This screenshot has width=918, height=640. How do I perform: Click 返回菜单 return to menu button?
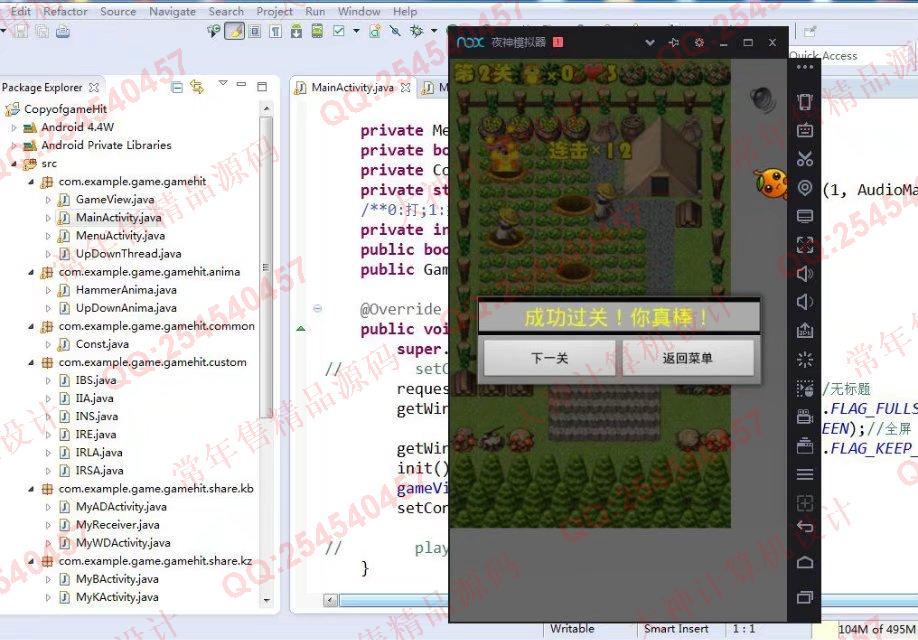pos(687,358)
